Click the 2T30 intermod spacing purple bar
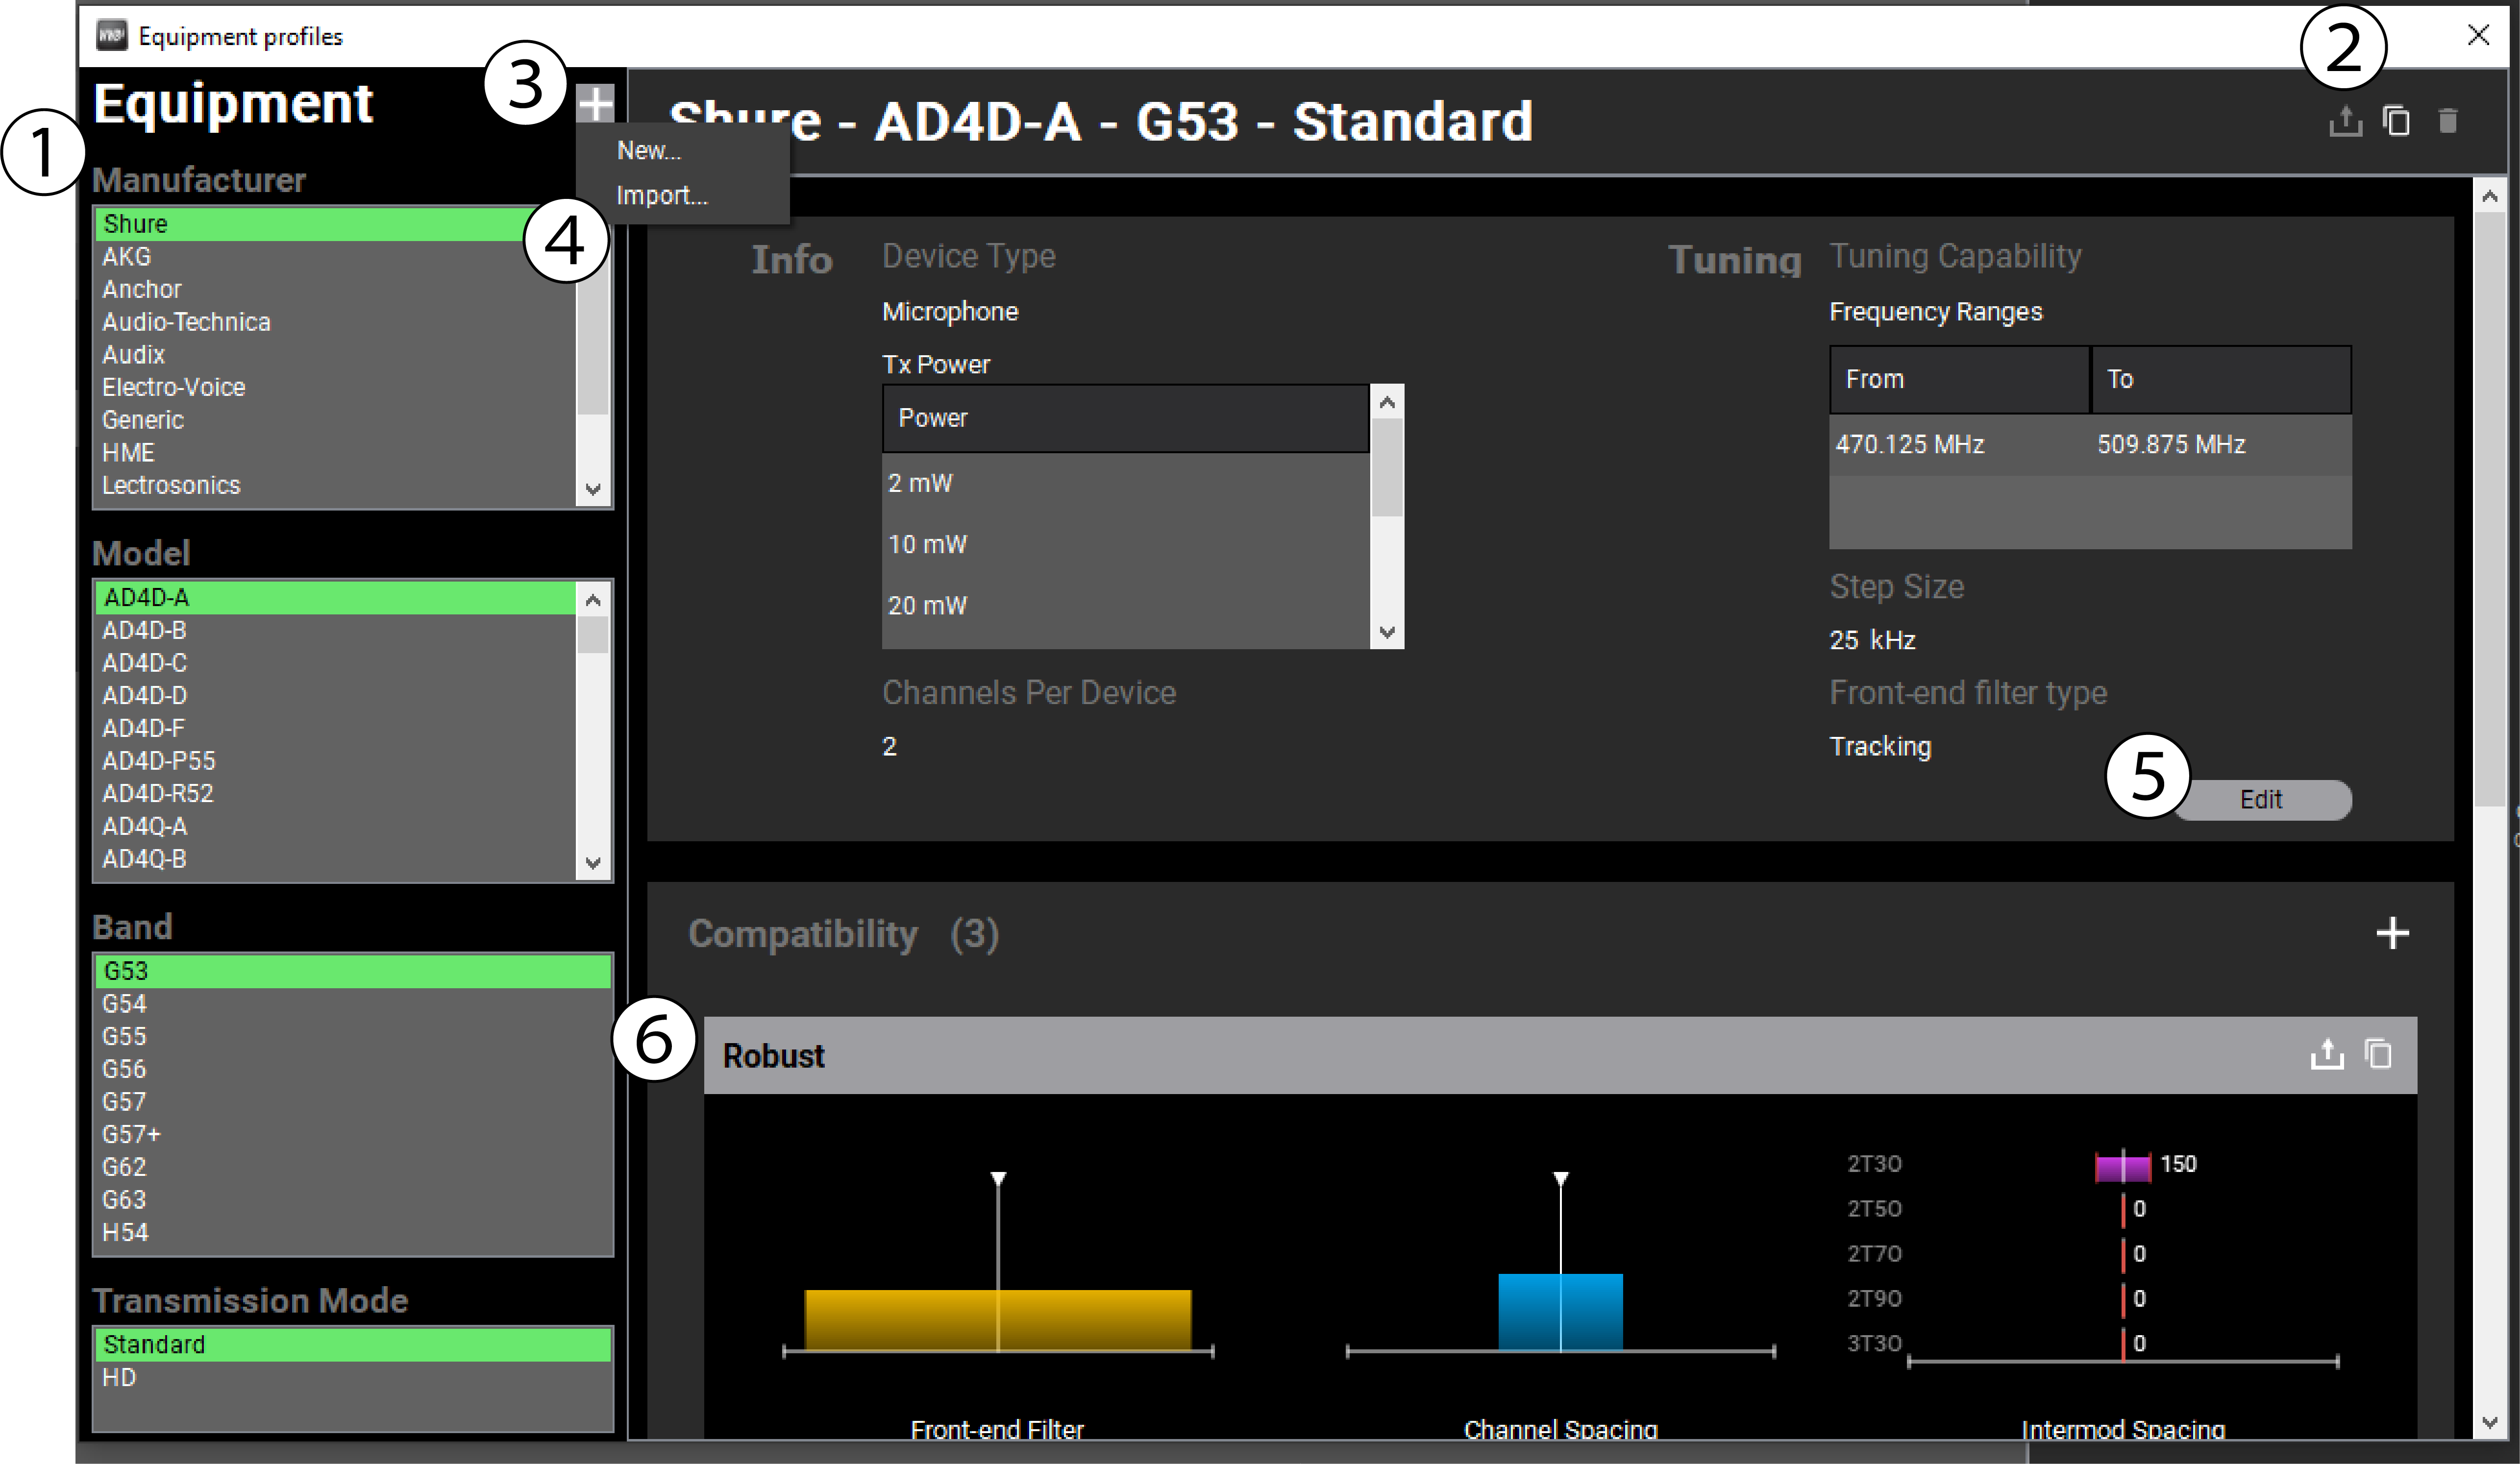 click(x=2123, y=1167)
